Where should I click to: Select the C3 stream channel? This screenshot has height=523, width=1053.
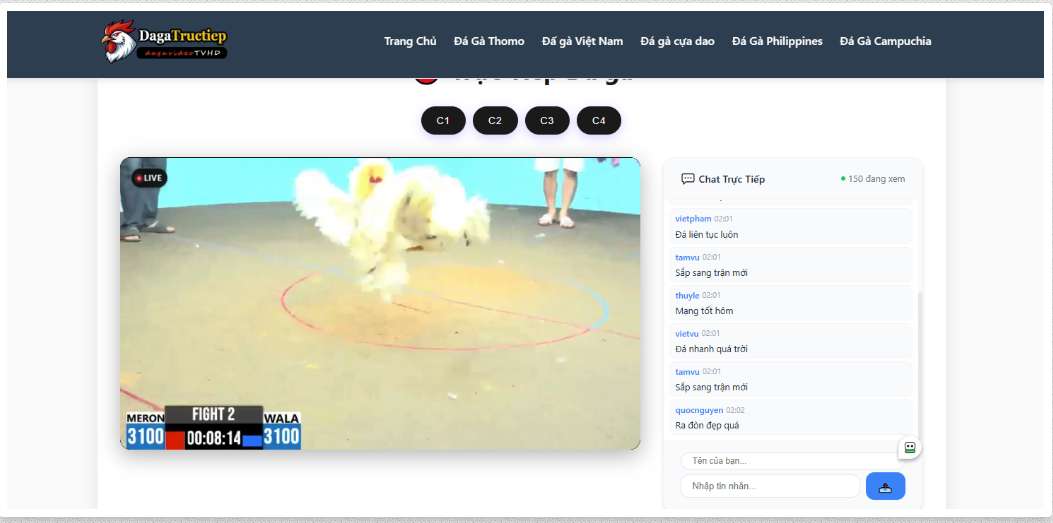(x=547, y=121)
